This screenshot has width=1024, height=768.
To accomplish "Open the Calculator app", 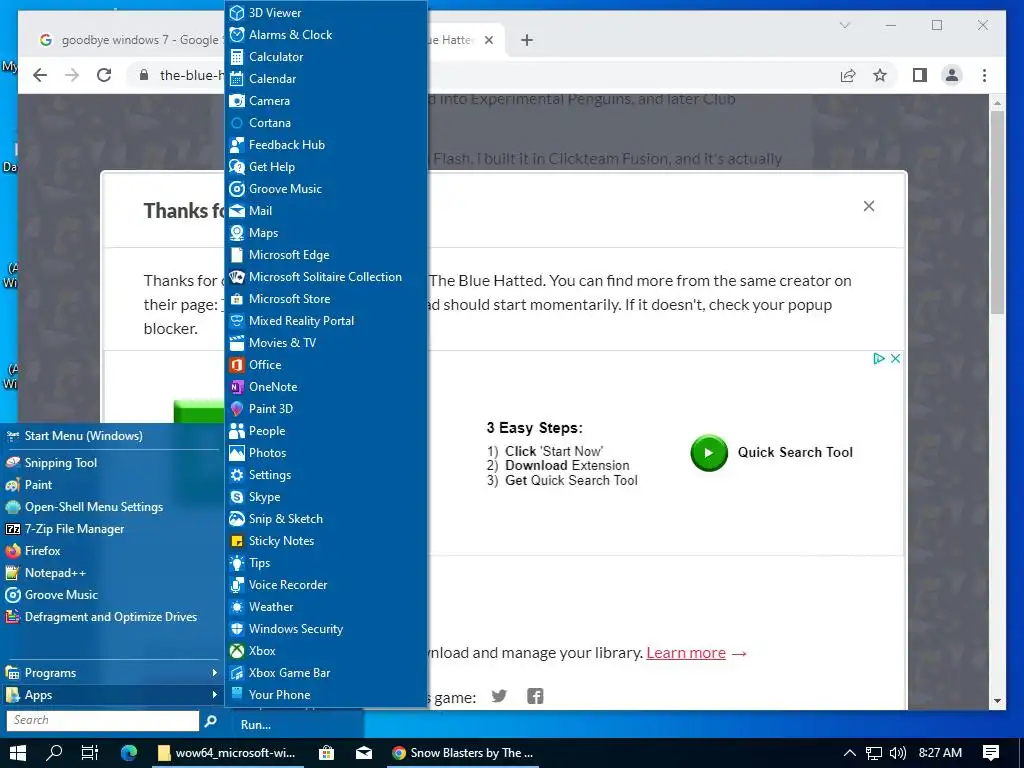I will click(x=327, y=57).
